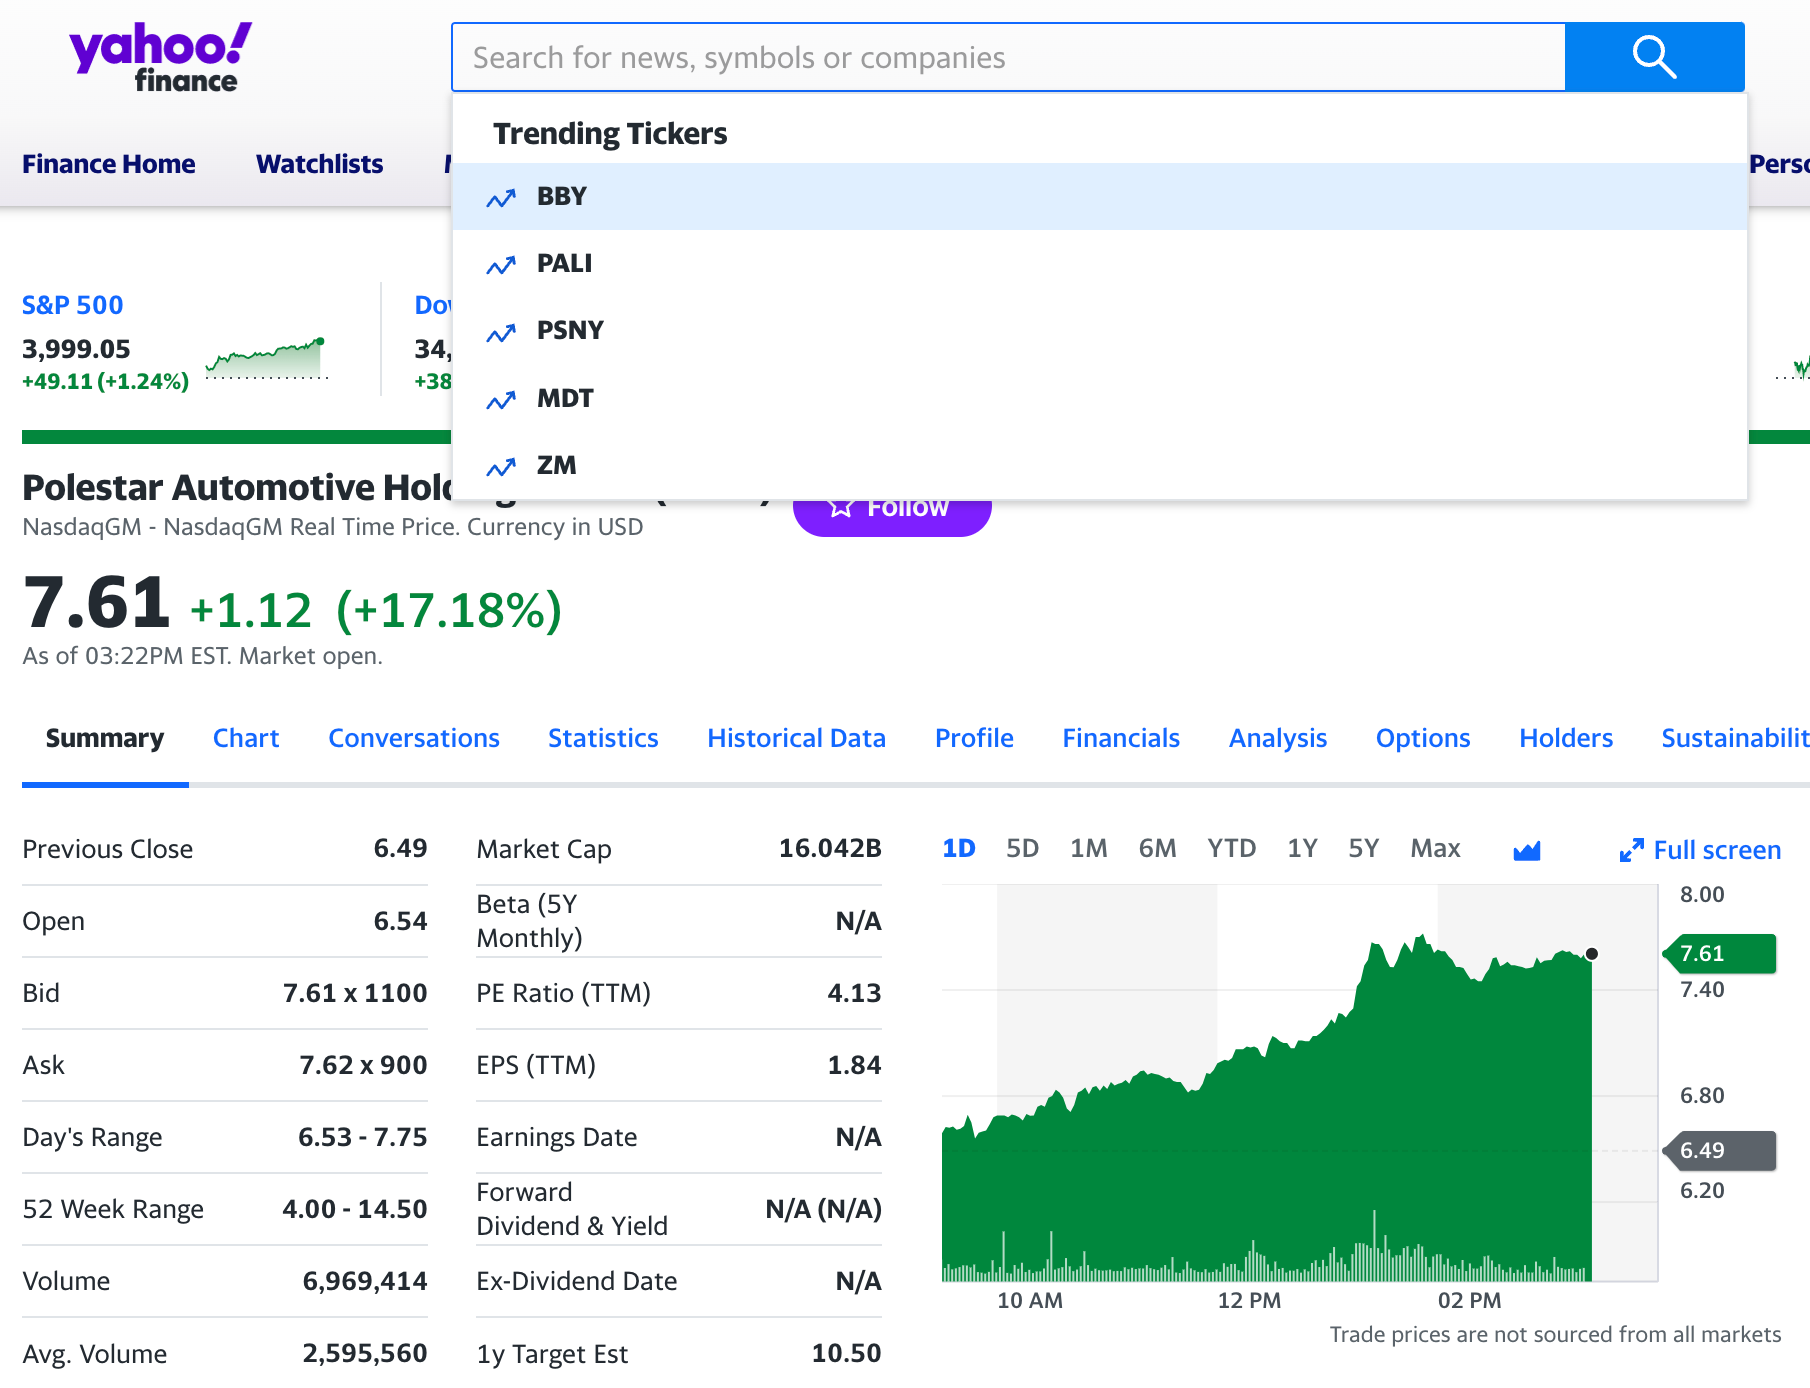The height and width of the screenshot is (1388, 1810).
Task: Click the Yahoo Finance logo
Action: (160, 58)
